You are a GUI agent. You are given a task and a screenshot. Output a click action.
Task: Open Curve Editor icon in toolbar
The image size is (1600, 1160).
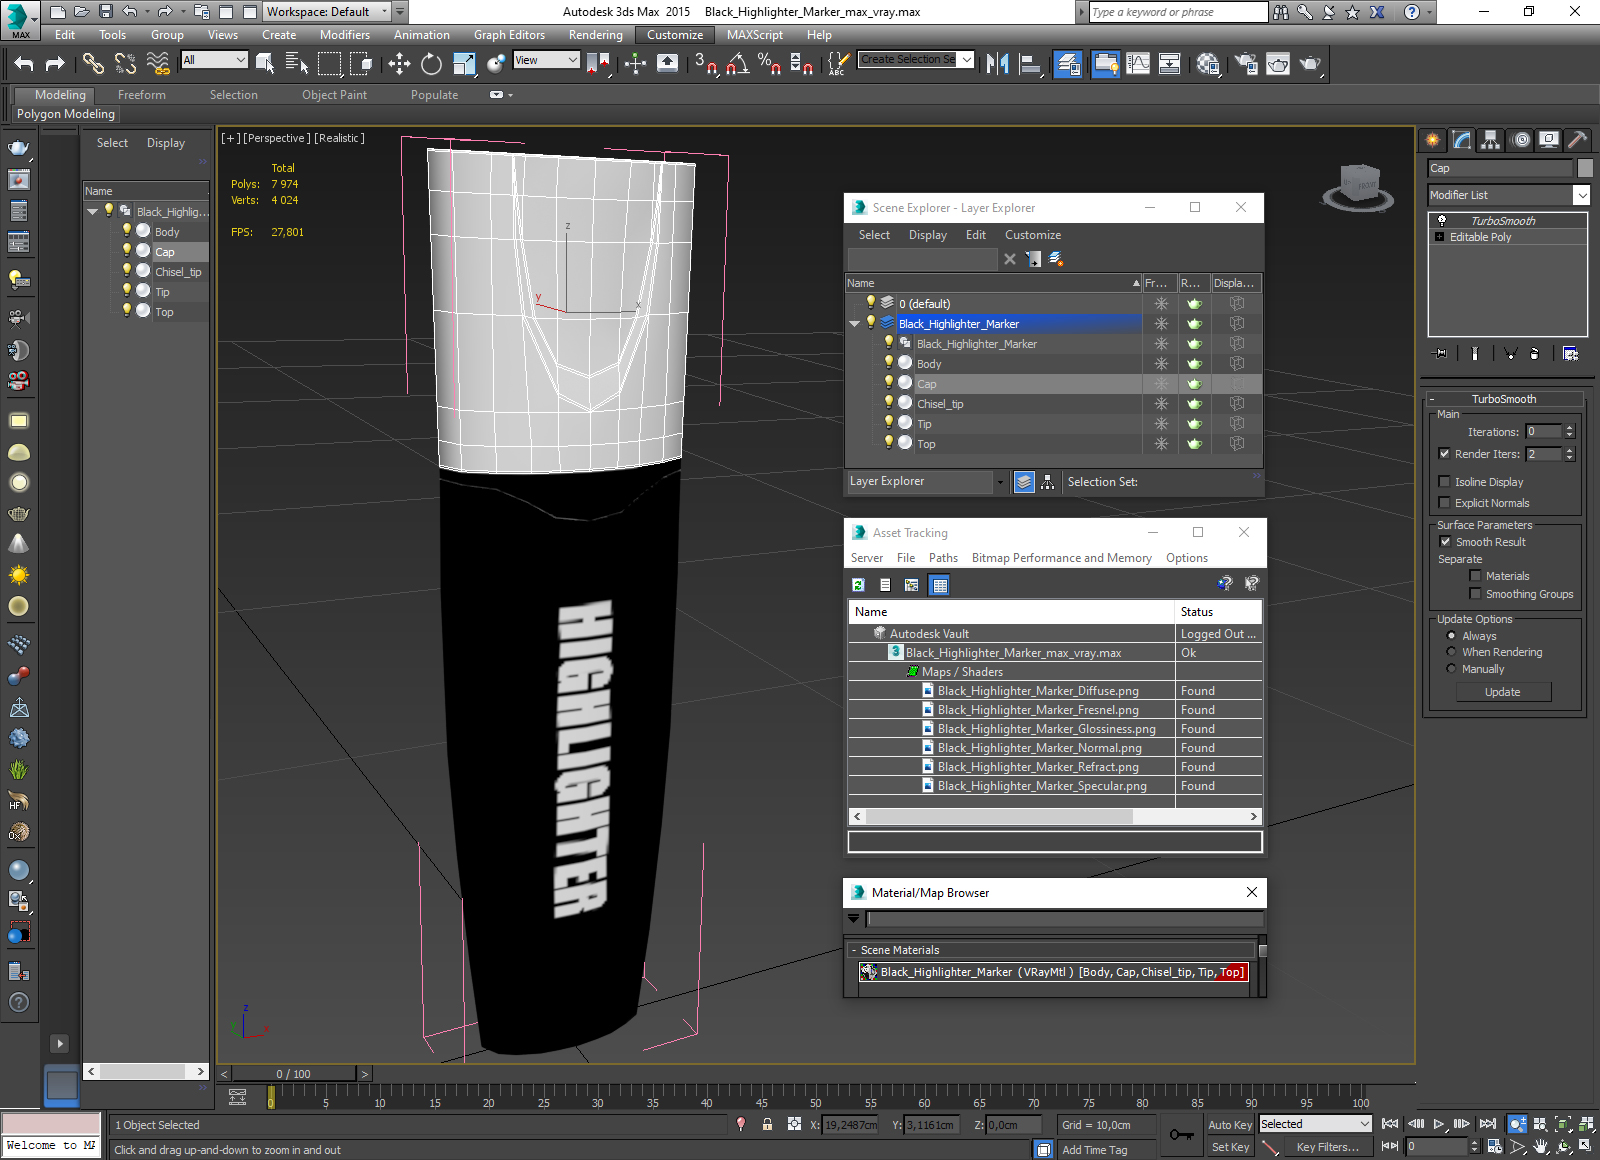point(1138,64)
